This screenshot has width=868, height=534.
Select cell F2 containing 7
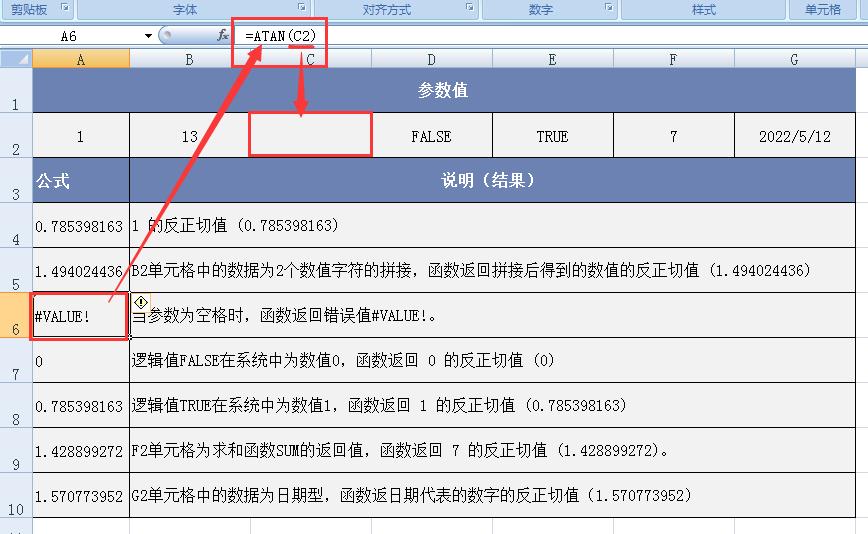pyautogui.click(x=674, y=136)
